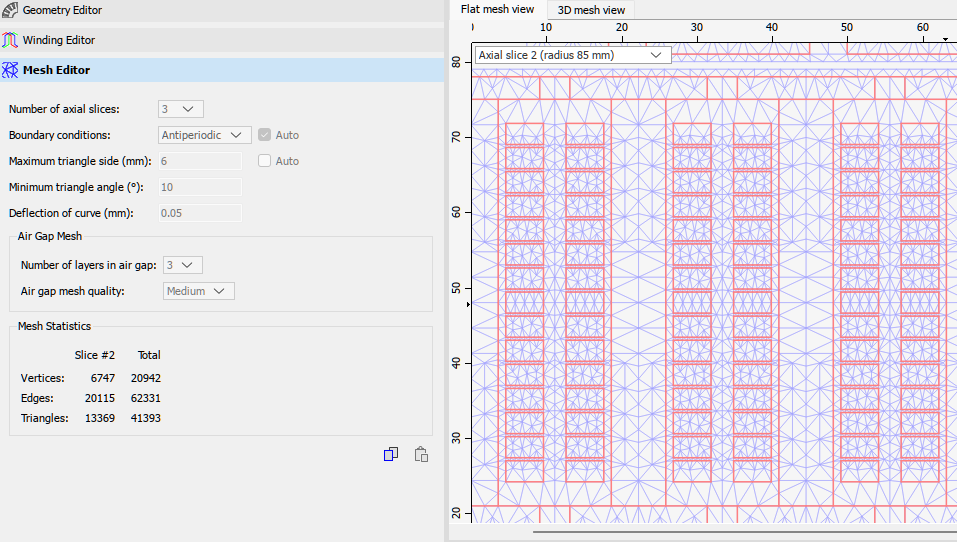This screenshot has width=957, height=542.
Task: Click the Total column header
Action: (149, 355)
